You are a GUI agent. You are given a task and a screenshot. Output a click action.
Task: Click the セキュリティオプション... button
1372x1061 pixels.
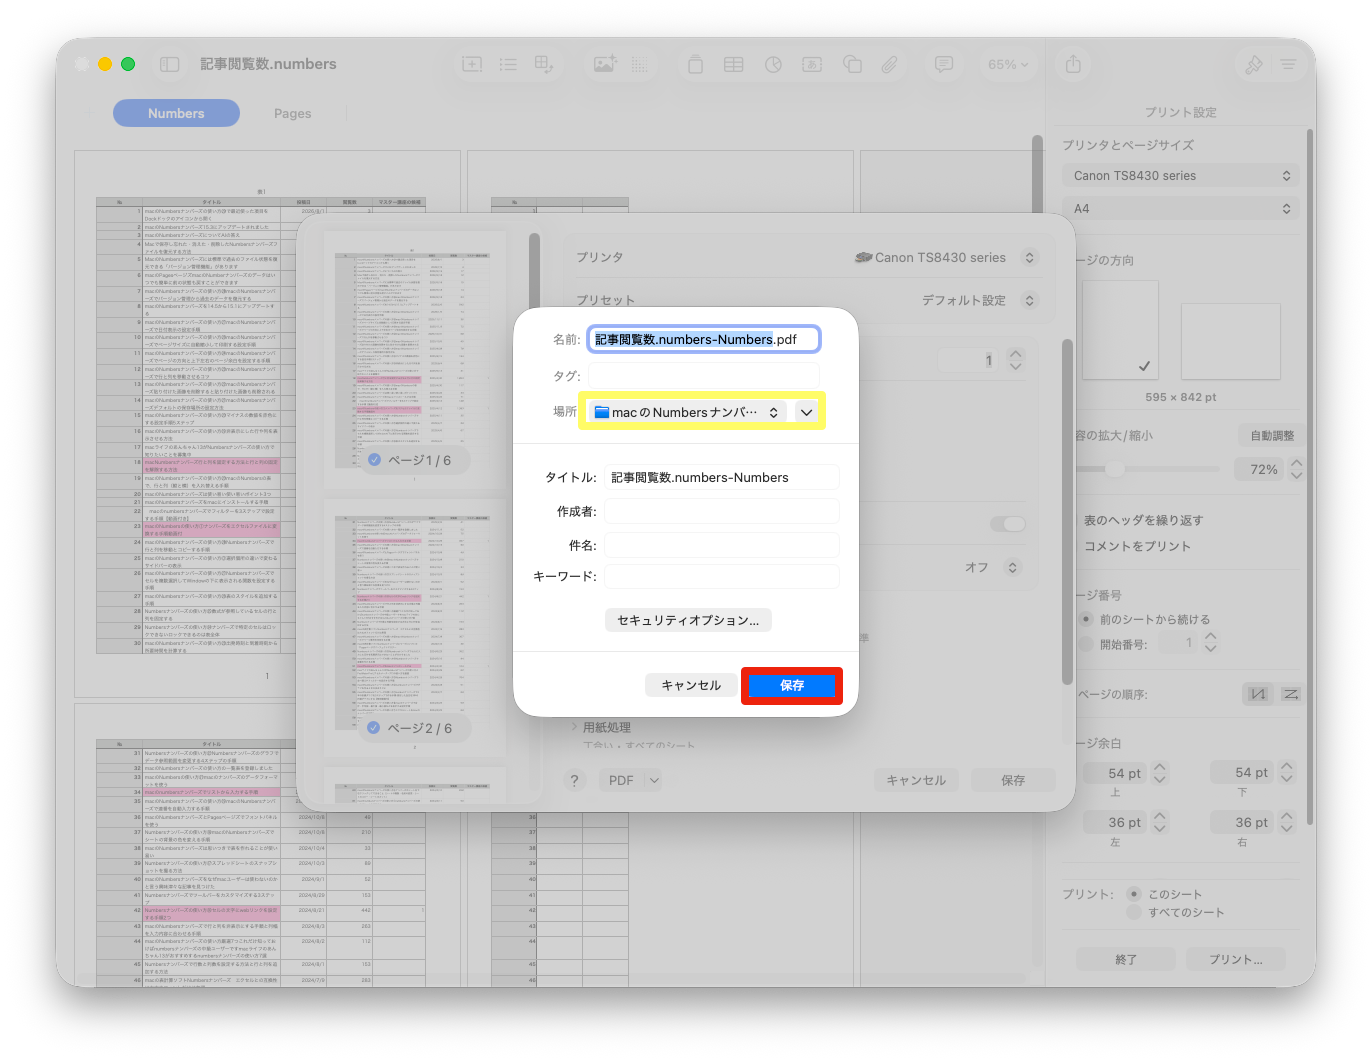(688, 620)
